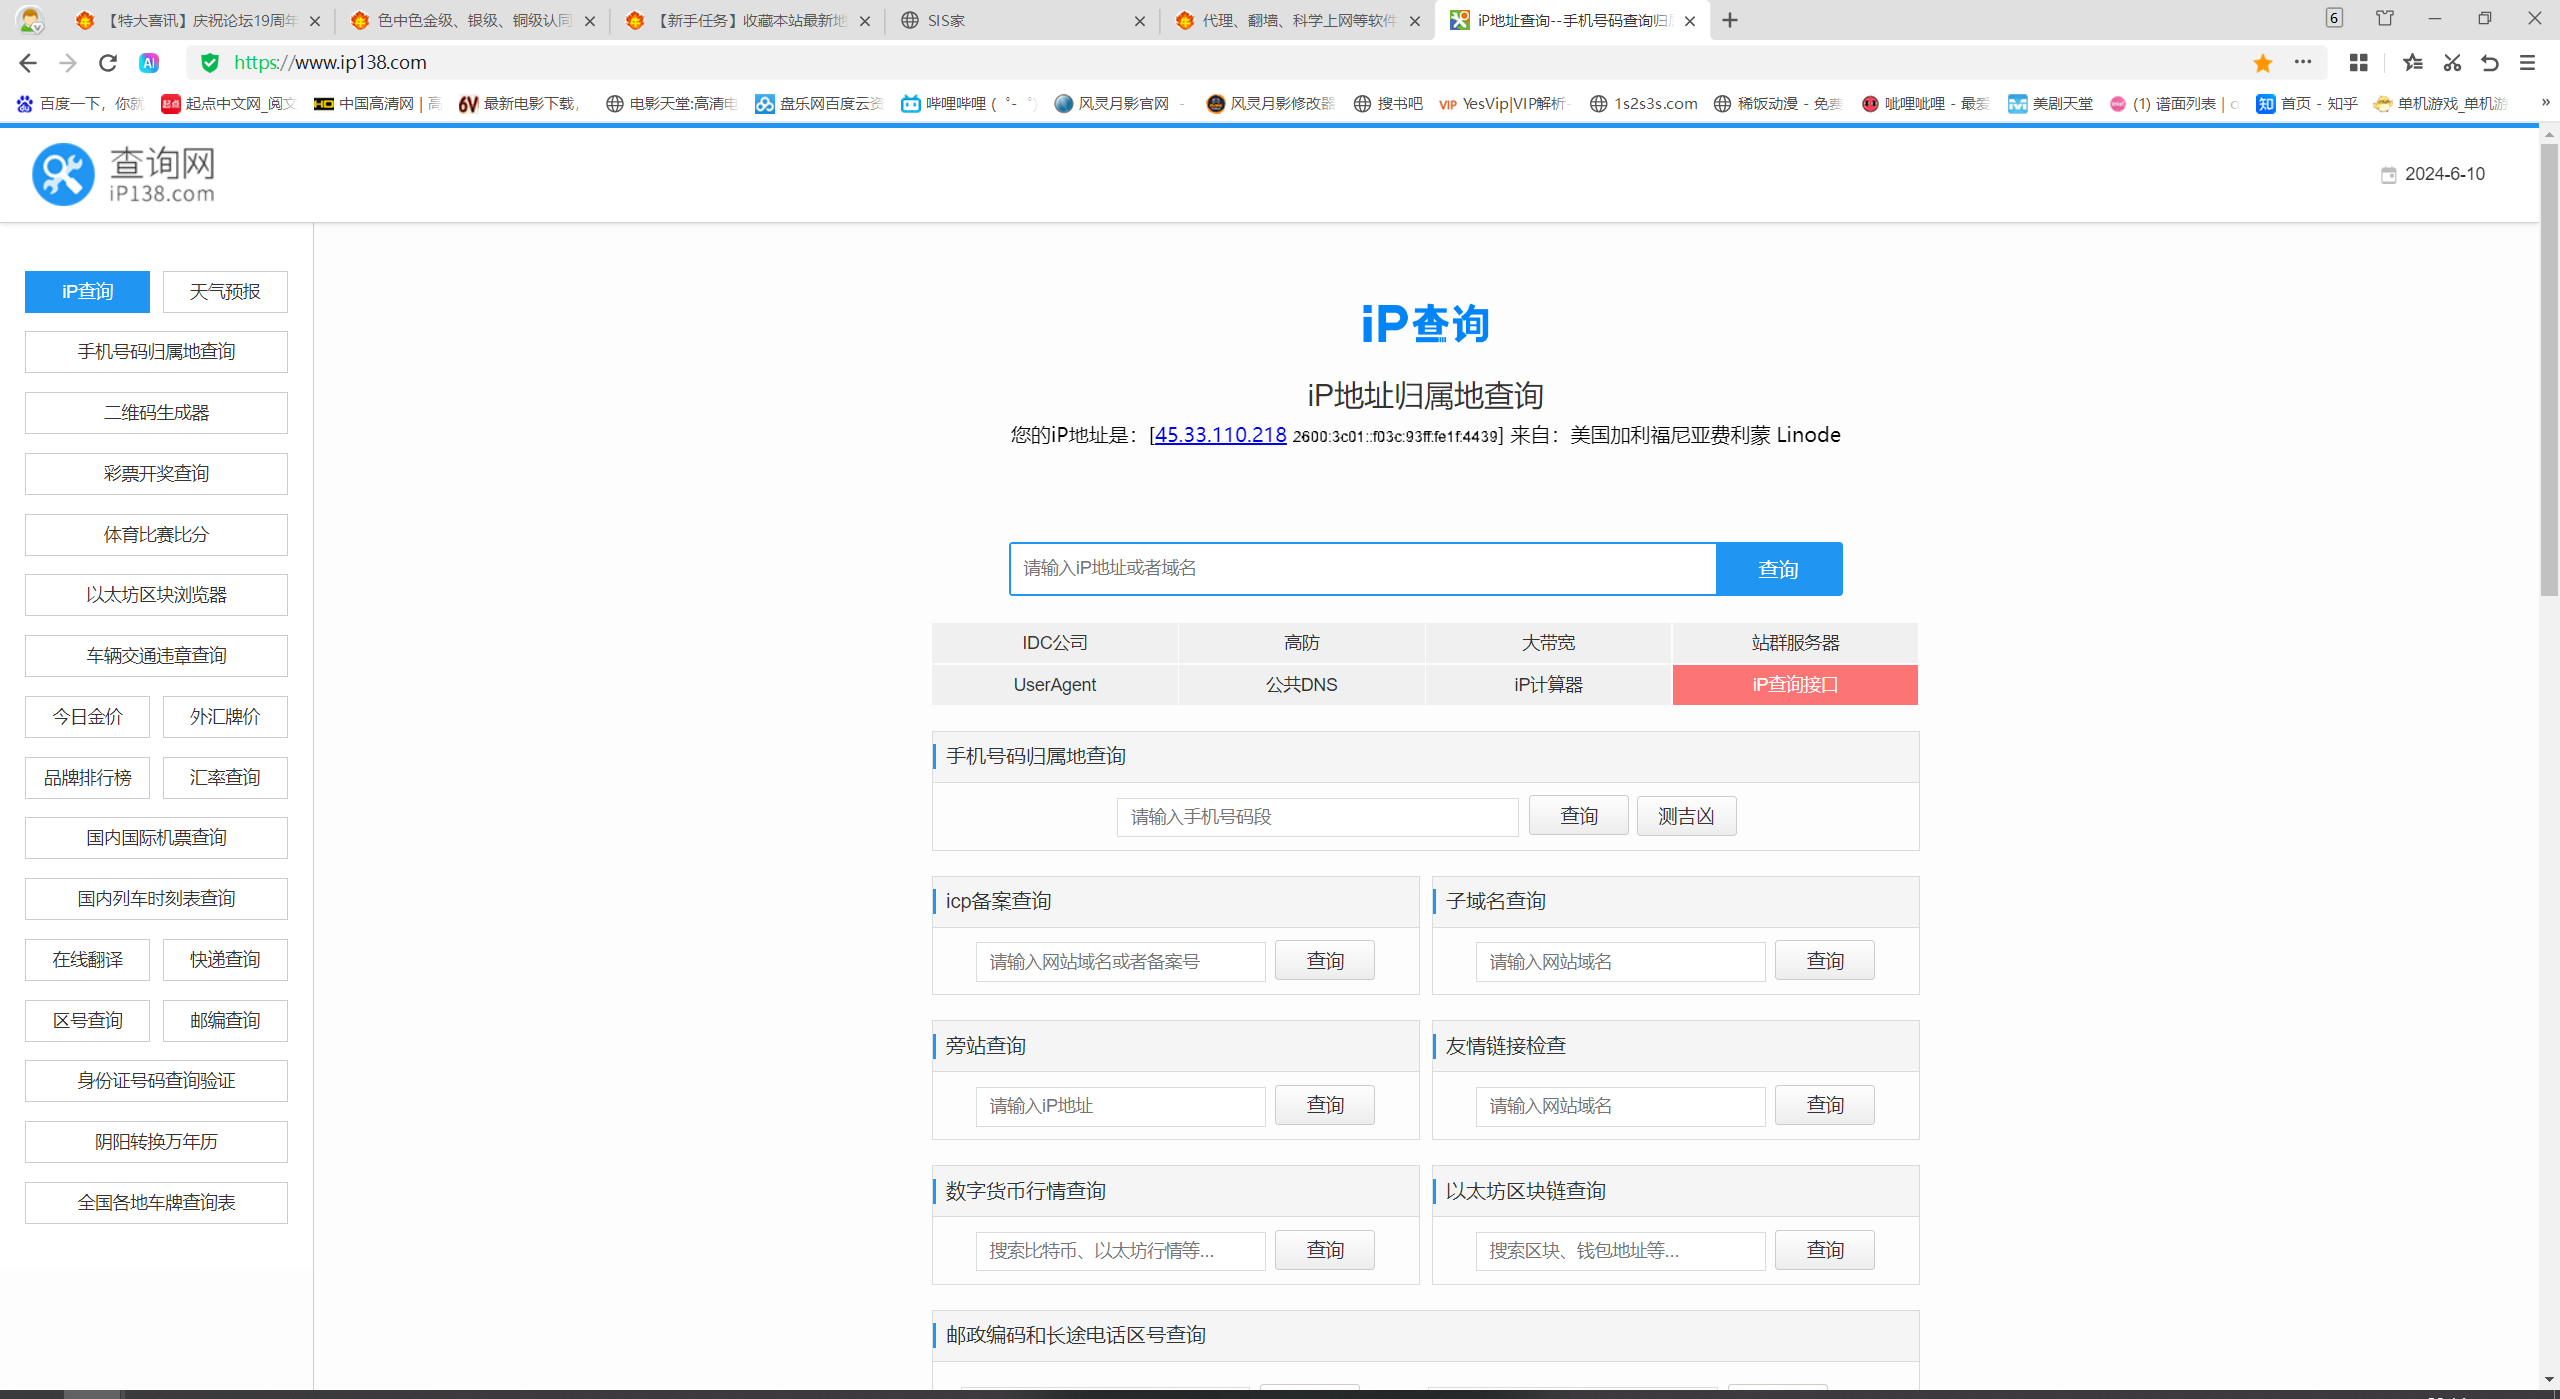Open the three-dot address bar menu
The width and height of the screenshot is (2560, 1399).
[2303, 62]
